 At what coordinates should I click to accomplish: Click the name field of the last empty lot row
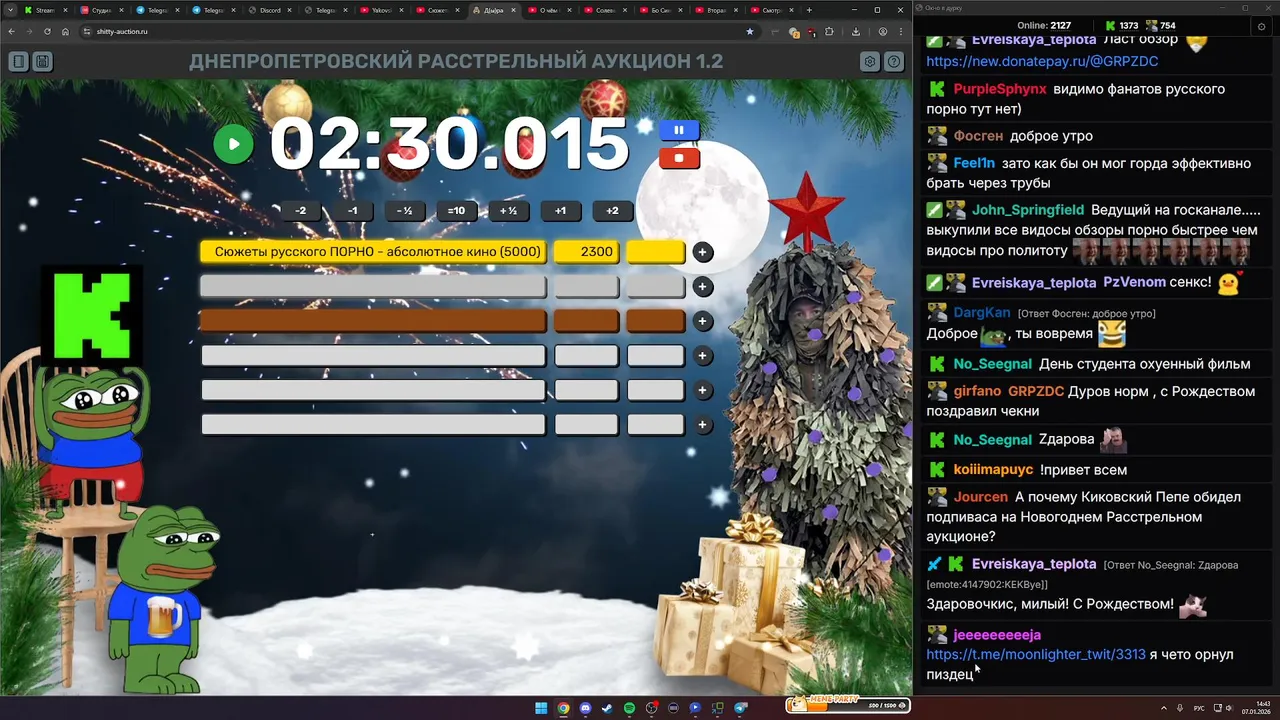(373, 425)
